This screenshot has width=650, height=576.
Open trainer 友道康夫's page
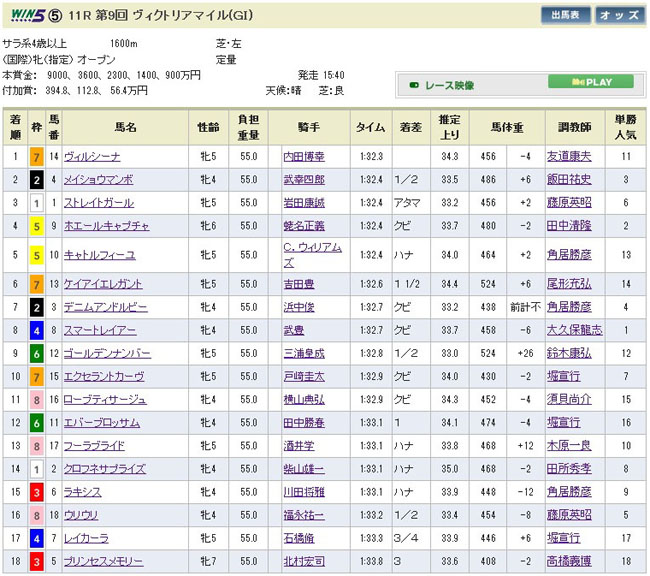(570, 157)
